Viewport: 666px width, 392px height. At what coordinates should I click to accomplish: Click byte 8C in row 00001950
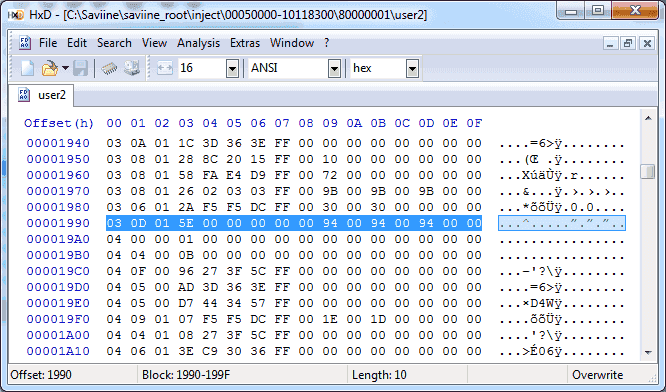[x=210, y=159]
